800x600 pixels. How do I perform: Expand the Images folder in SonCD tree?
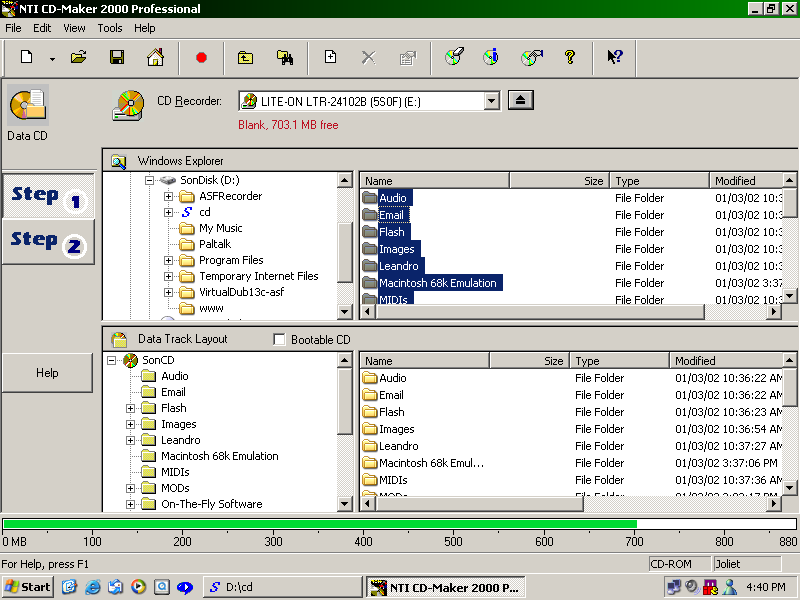coord(131,424)
